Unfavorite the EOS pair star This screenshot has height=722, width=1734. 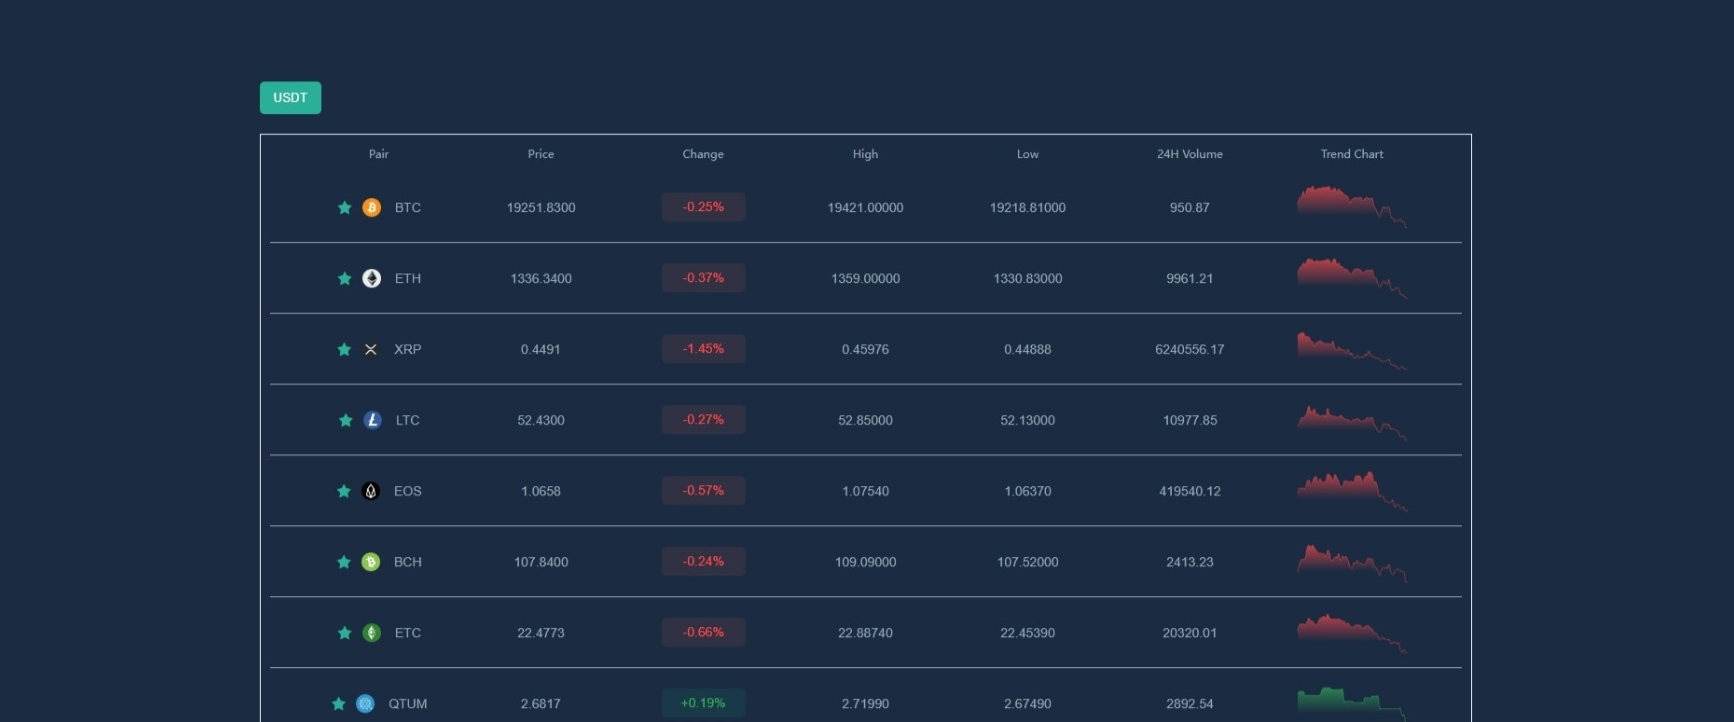pyautogui.click(x=344, y=491)
